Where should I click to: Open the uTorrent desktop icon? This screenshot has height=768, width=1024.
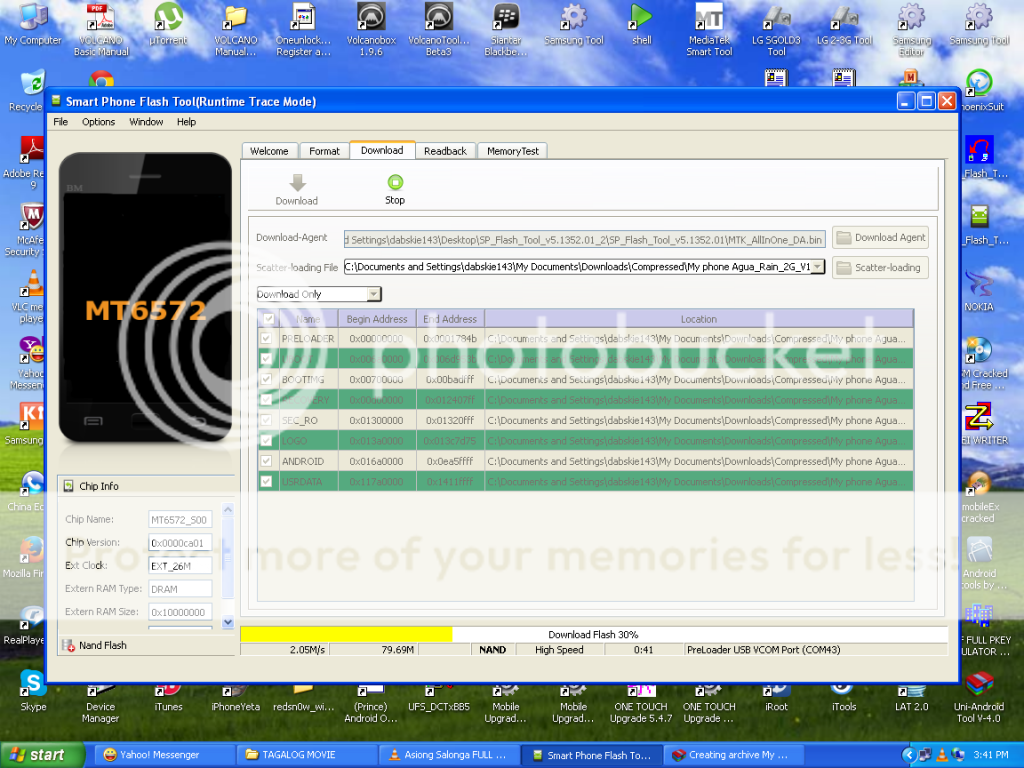point(168,17)
